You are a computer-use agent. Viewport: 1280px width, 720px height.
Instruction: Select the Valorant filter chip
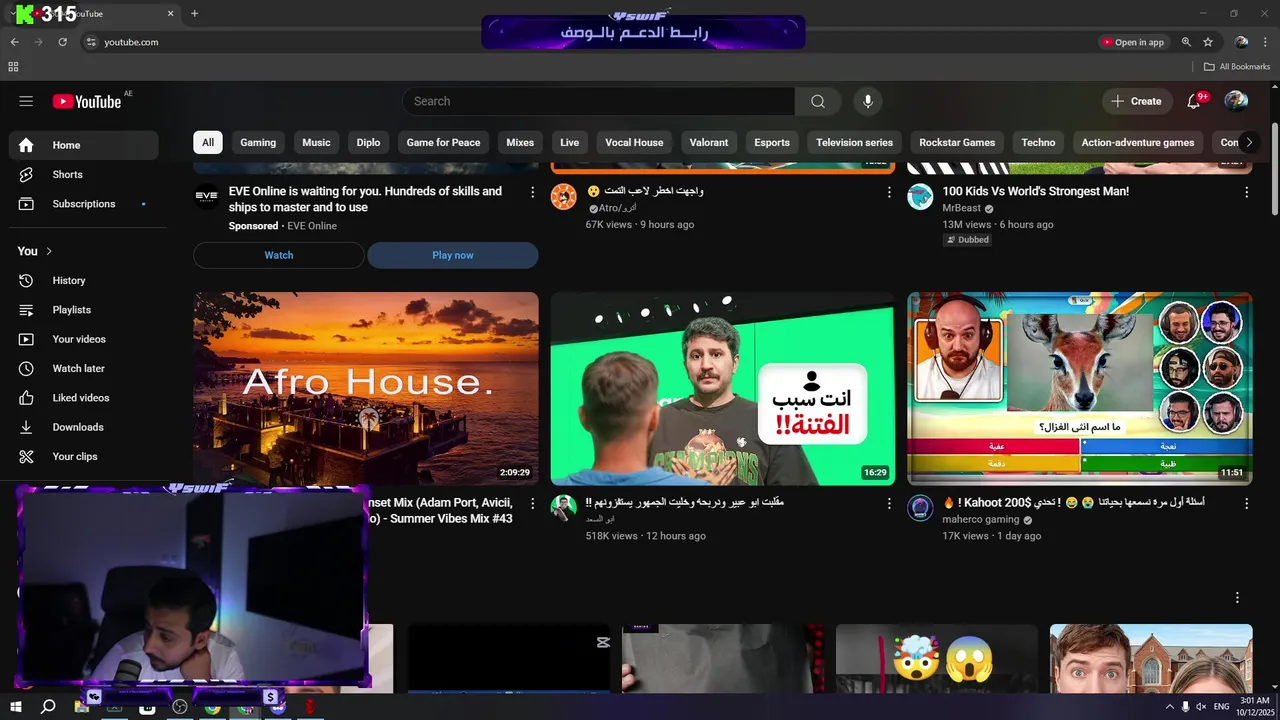pyautogui.click(x=709, y=142)
